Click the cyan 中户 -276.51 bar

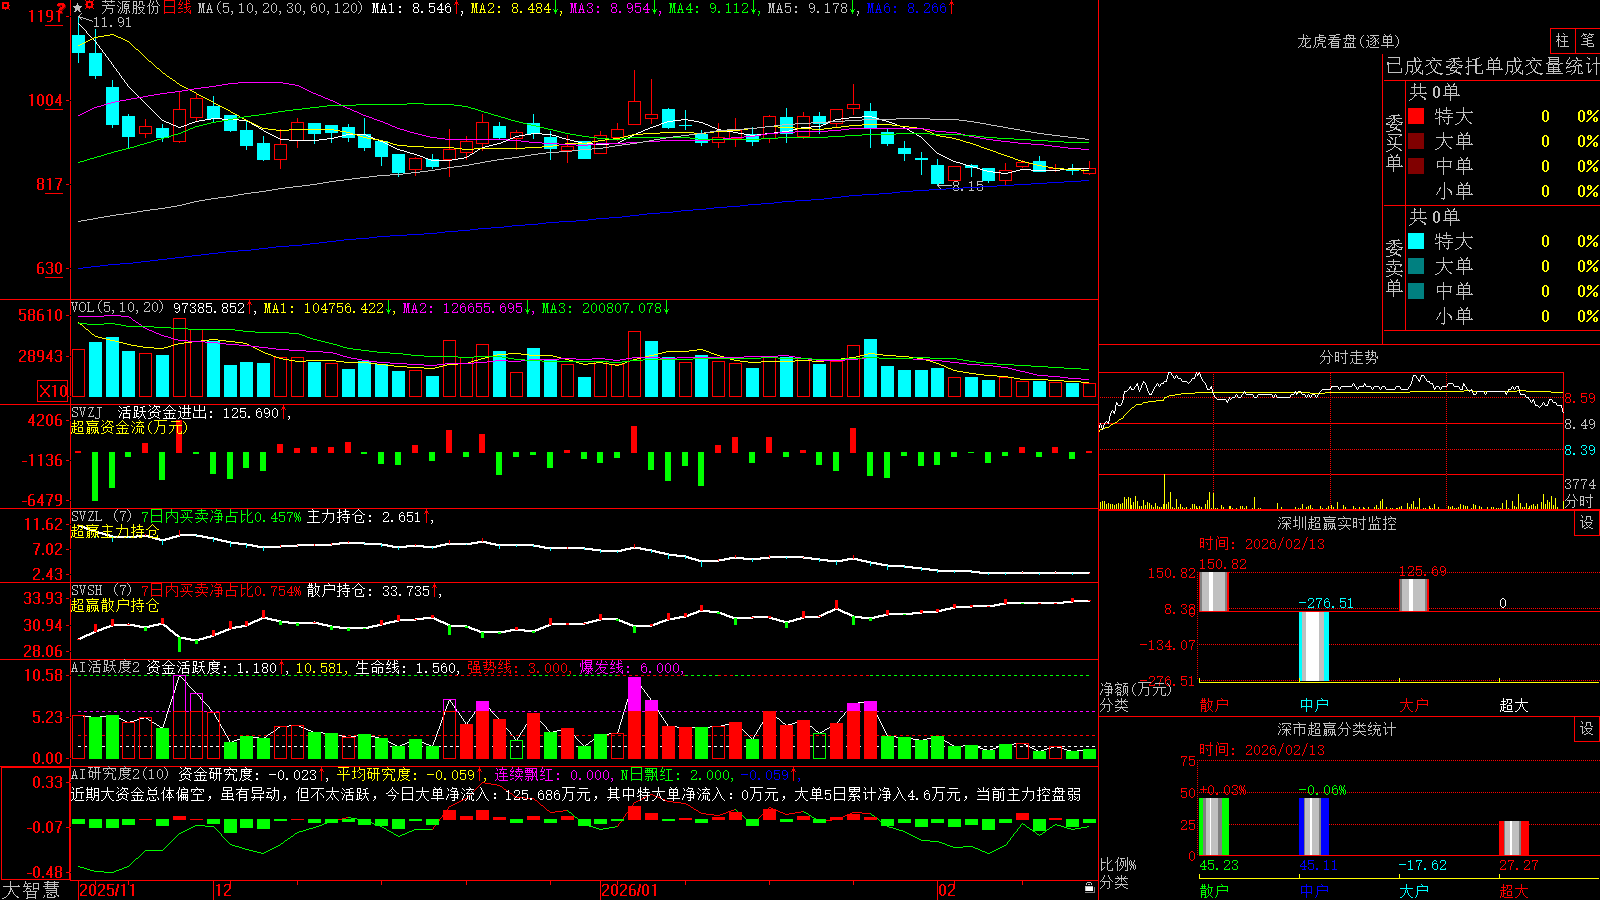(x=1314, y=646)
